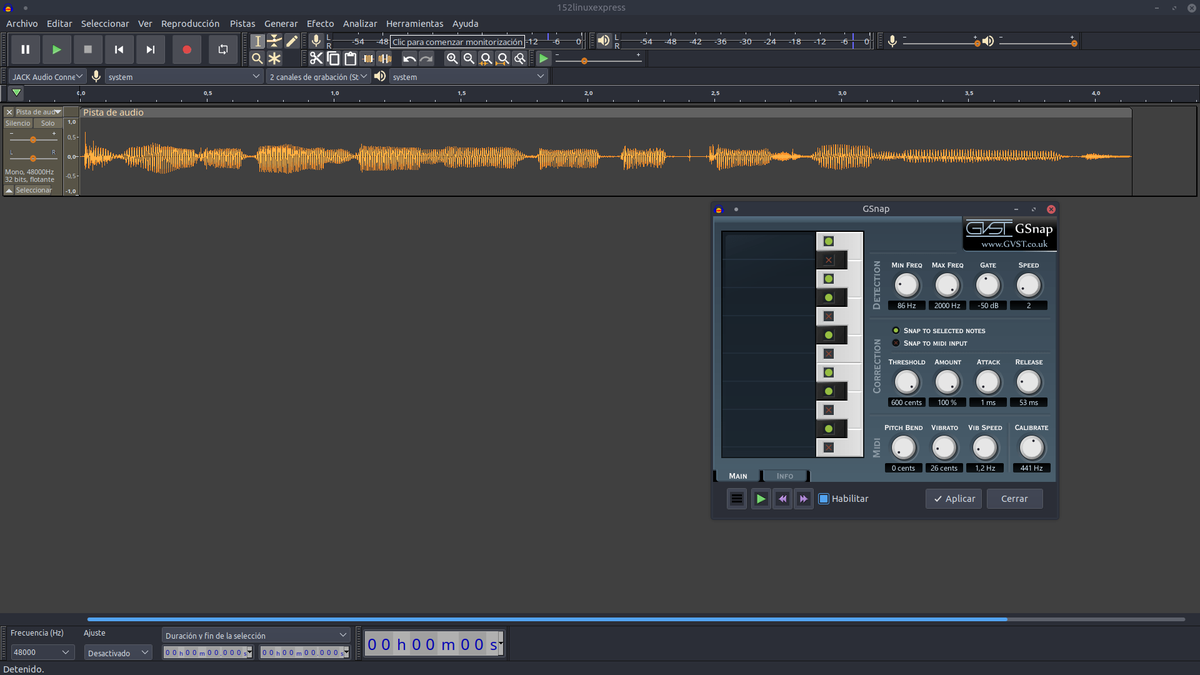Open the 'Pista de audio' track dropdown menu

(x=39, y=112)
